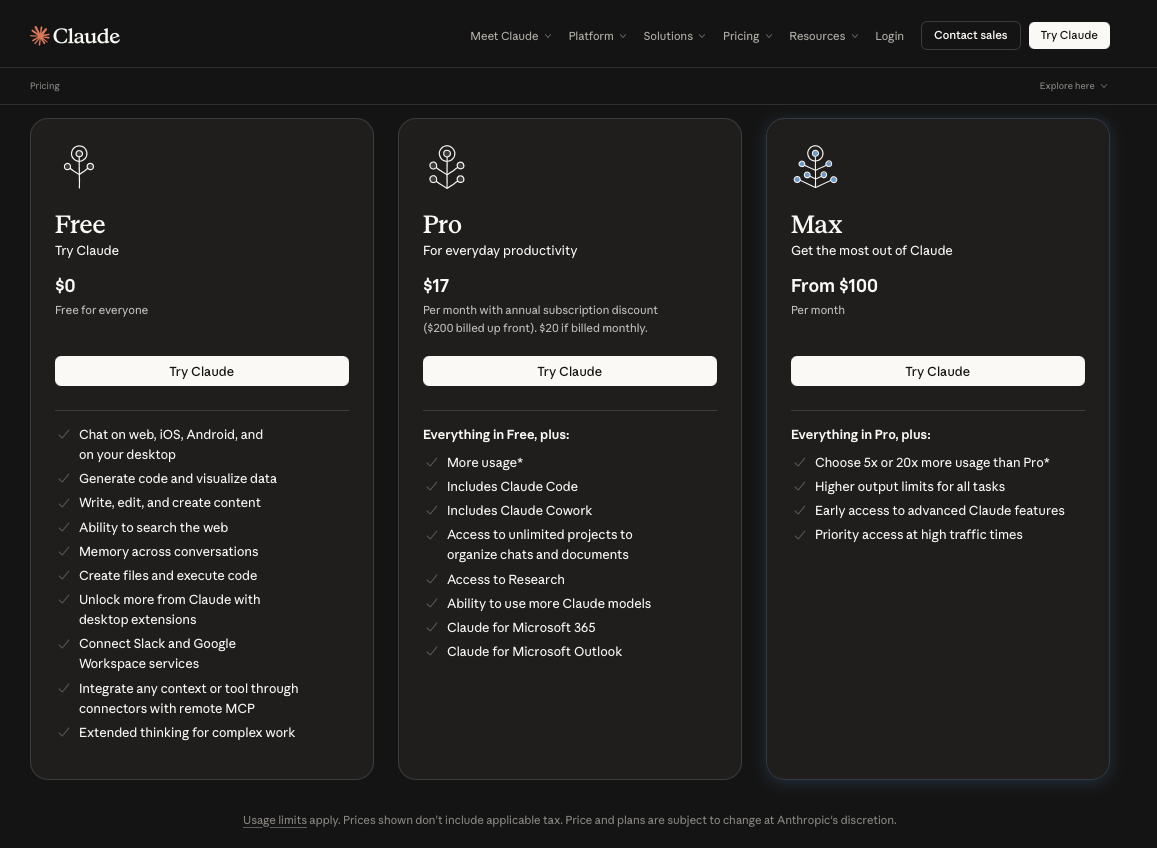Click checkmark beside Integrate any context or tool
1157x848 pixels.
(64, 688)
